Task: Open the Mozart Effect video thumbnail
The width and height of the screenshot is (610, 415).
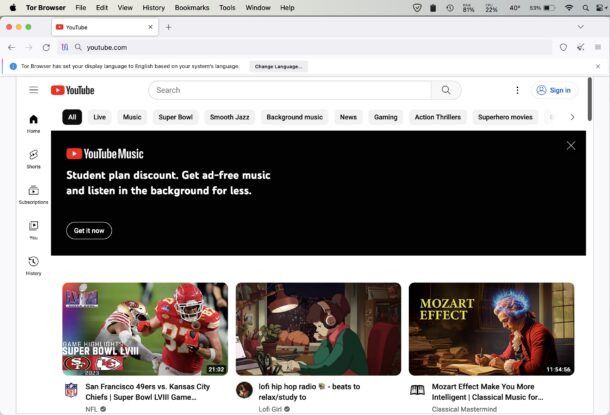Action: (491, 328)
